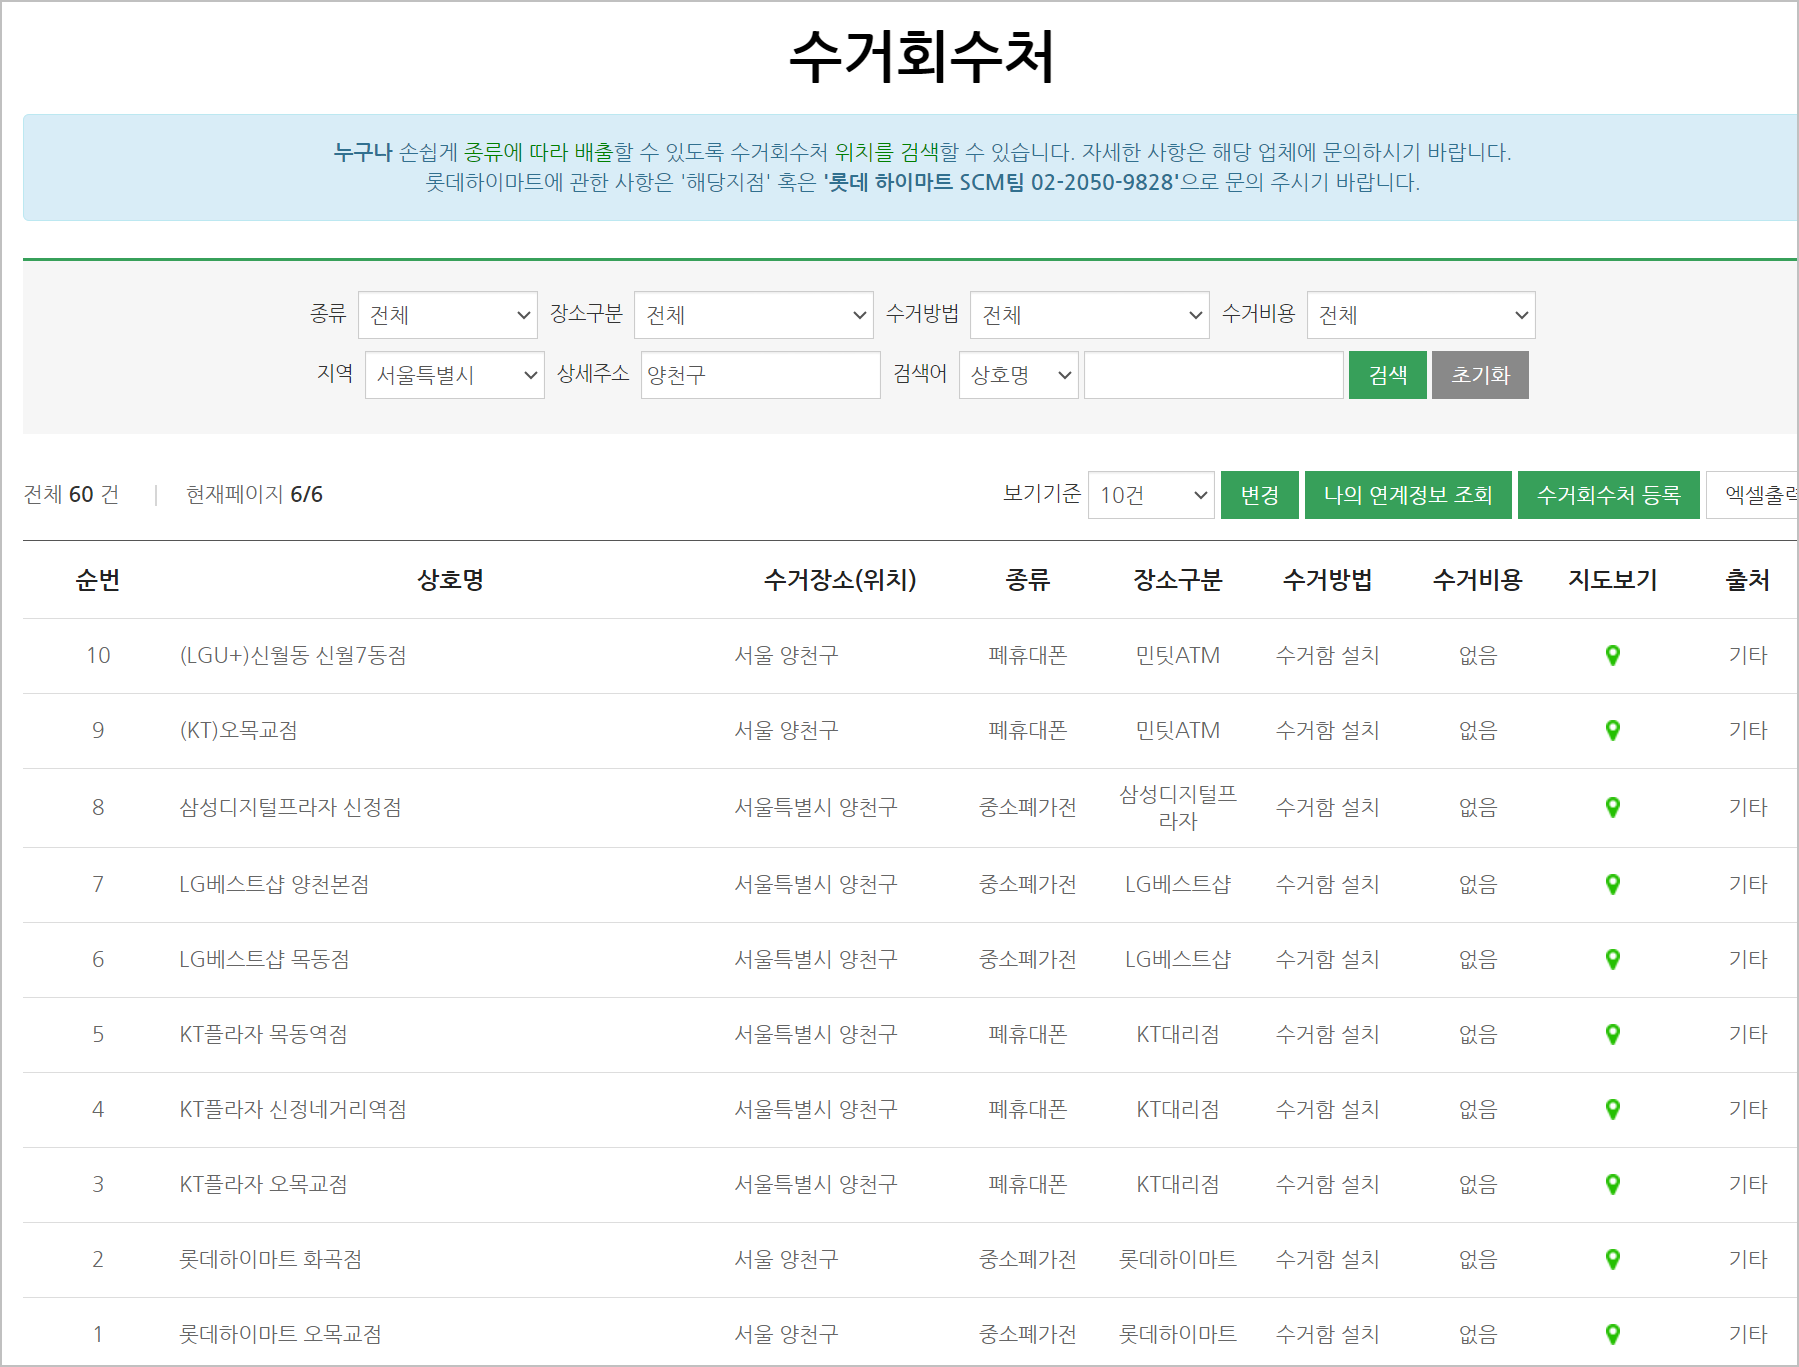Viewport: 1799px width, 1367px height.
Task: Expand the 종류 dropdown
Action: click(447, 315)
